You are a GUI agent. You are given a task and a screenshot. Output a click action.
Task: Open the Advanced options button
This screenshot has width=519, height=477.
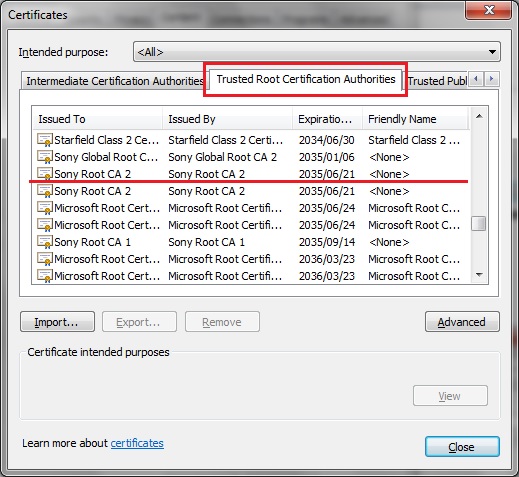tap(462, 322)
